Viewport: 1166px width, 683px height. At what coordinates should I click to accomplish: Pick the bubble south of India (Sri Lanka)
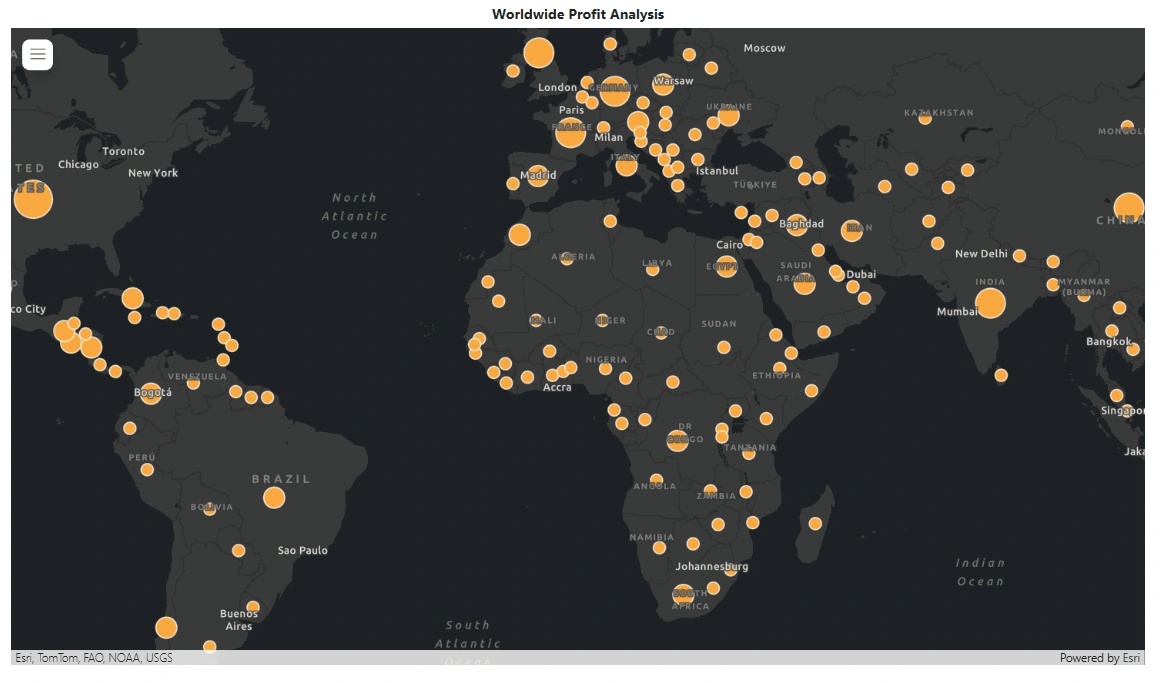coord(1001,376)
